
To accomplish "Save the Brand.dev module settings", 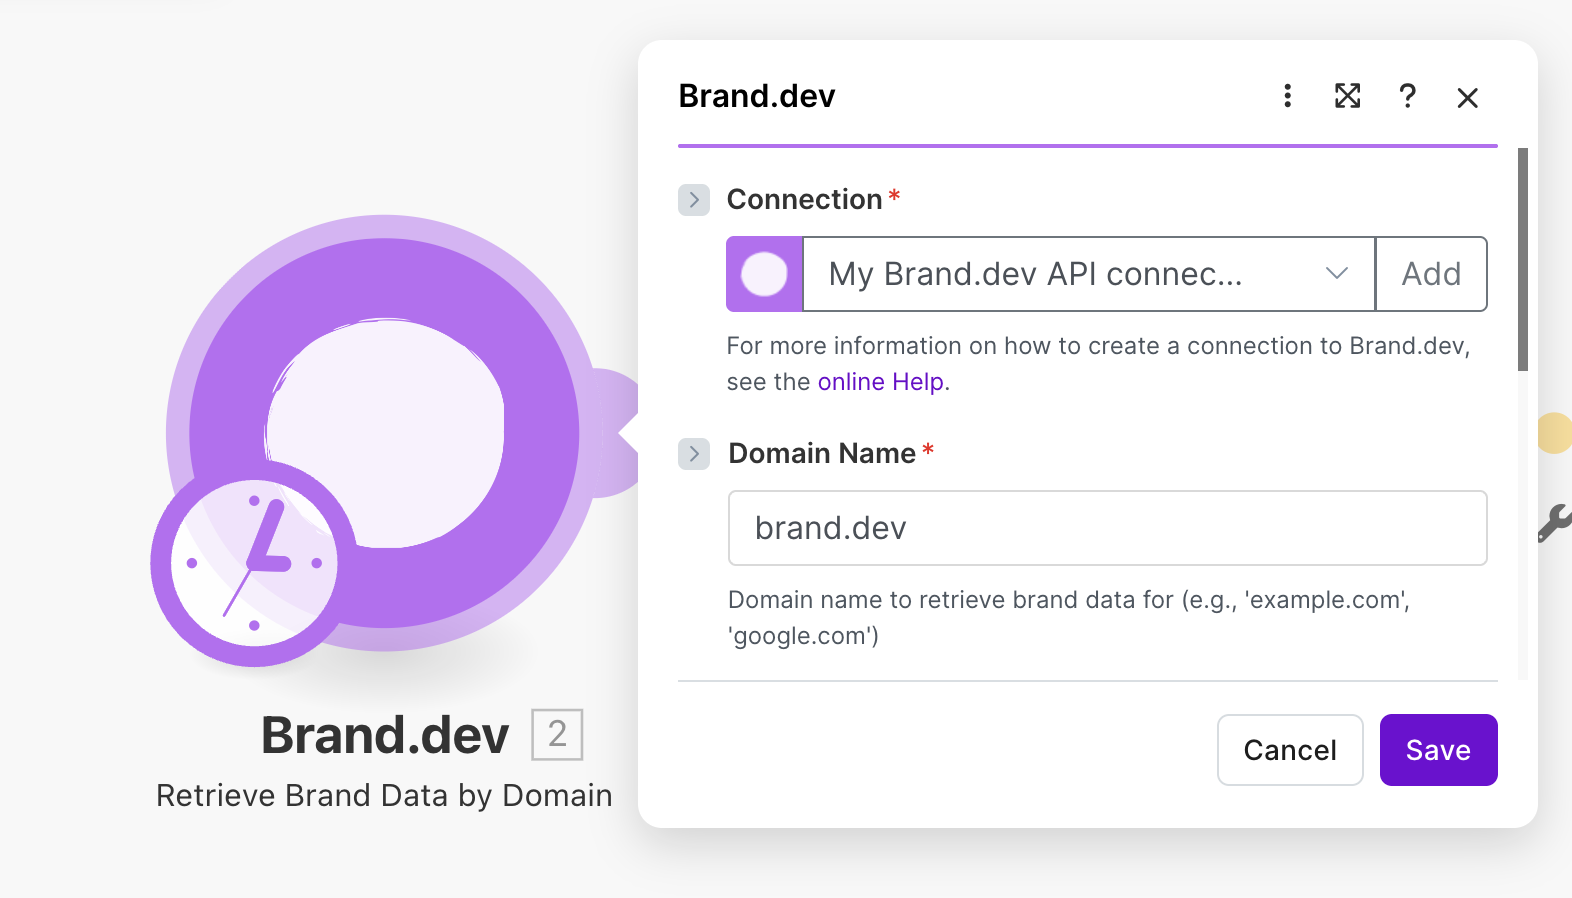I will (x=1438, y=750).
